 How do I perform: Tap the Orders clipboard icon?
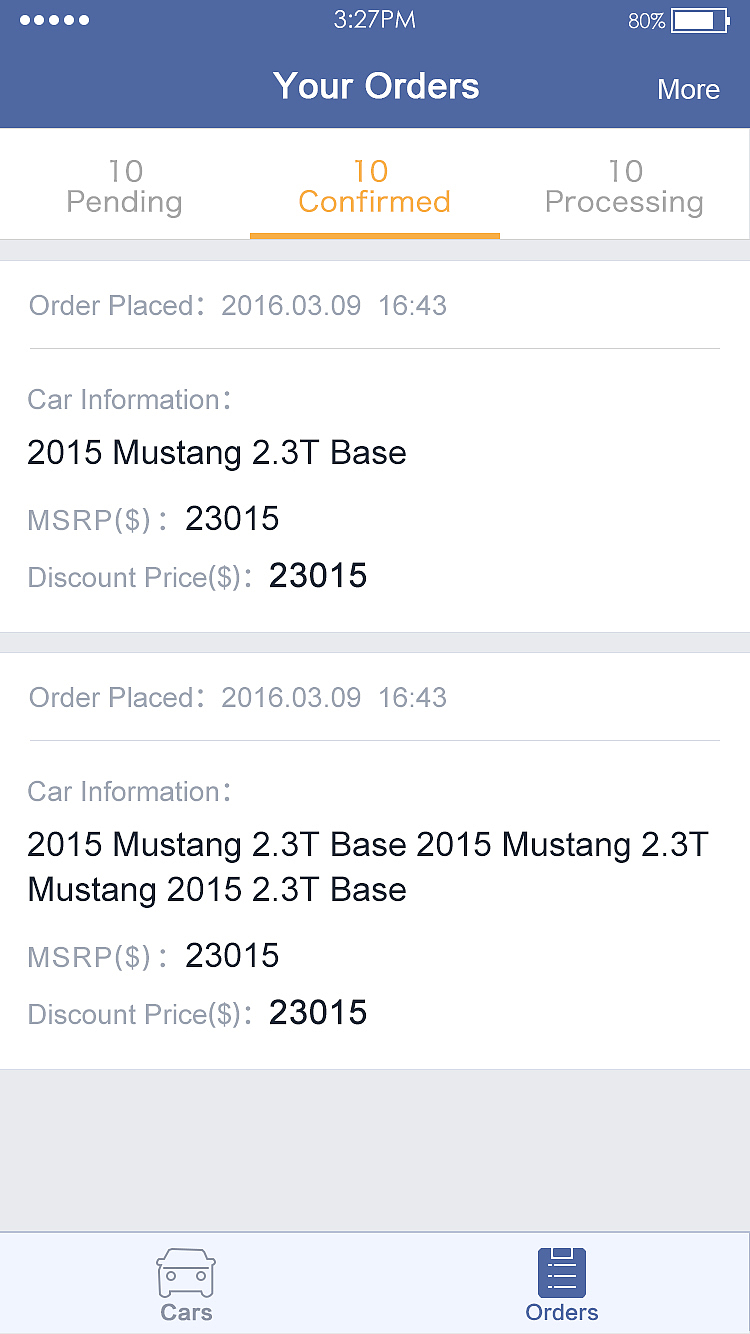(x=562, y=1273)
